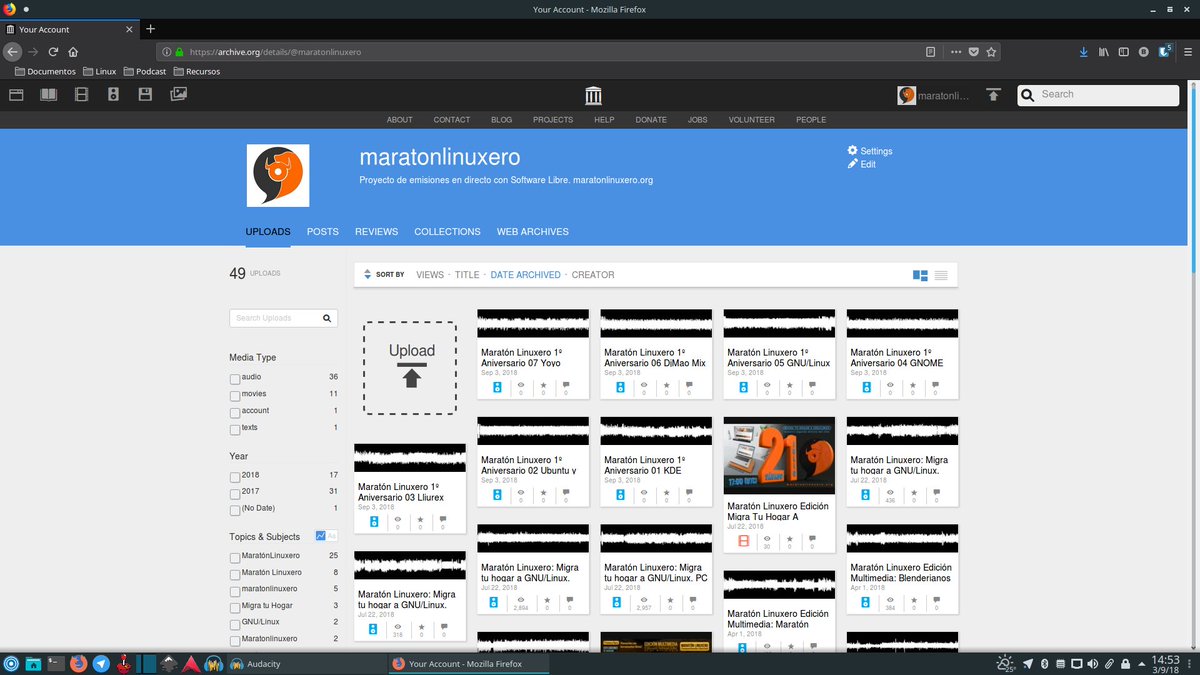
Task: Go to the Firefox home page
Action: pos(73,52)
